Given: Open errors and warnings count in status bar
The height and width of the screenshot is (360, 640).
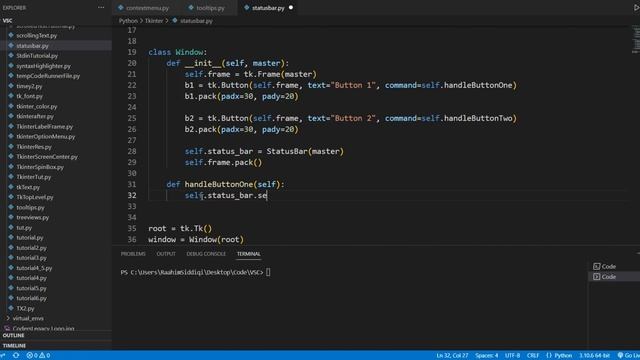Looking at the screenshot, I should 38,356.
